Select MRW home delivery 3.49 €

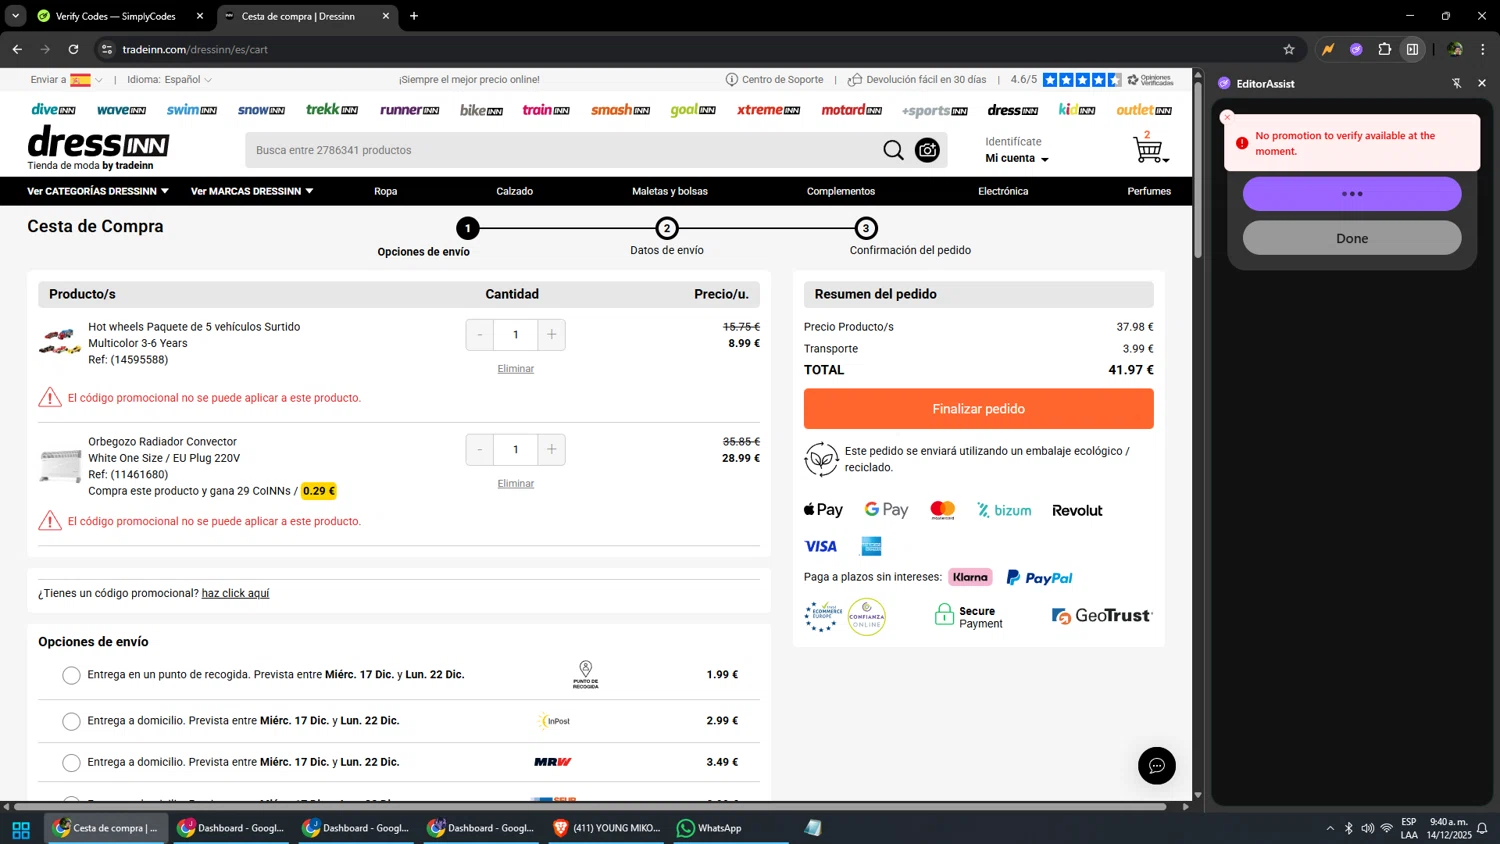71,763
